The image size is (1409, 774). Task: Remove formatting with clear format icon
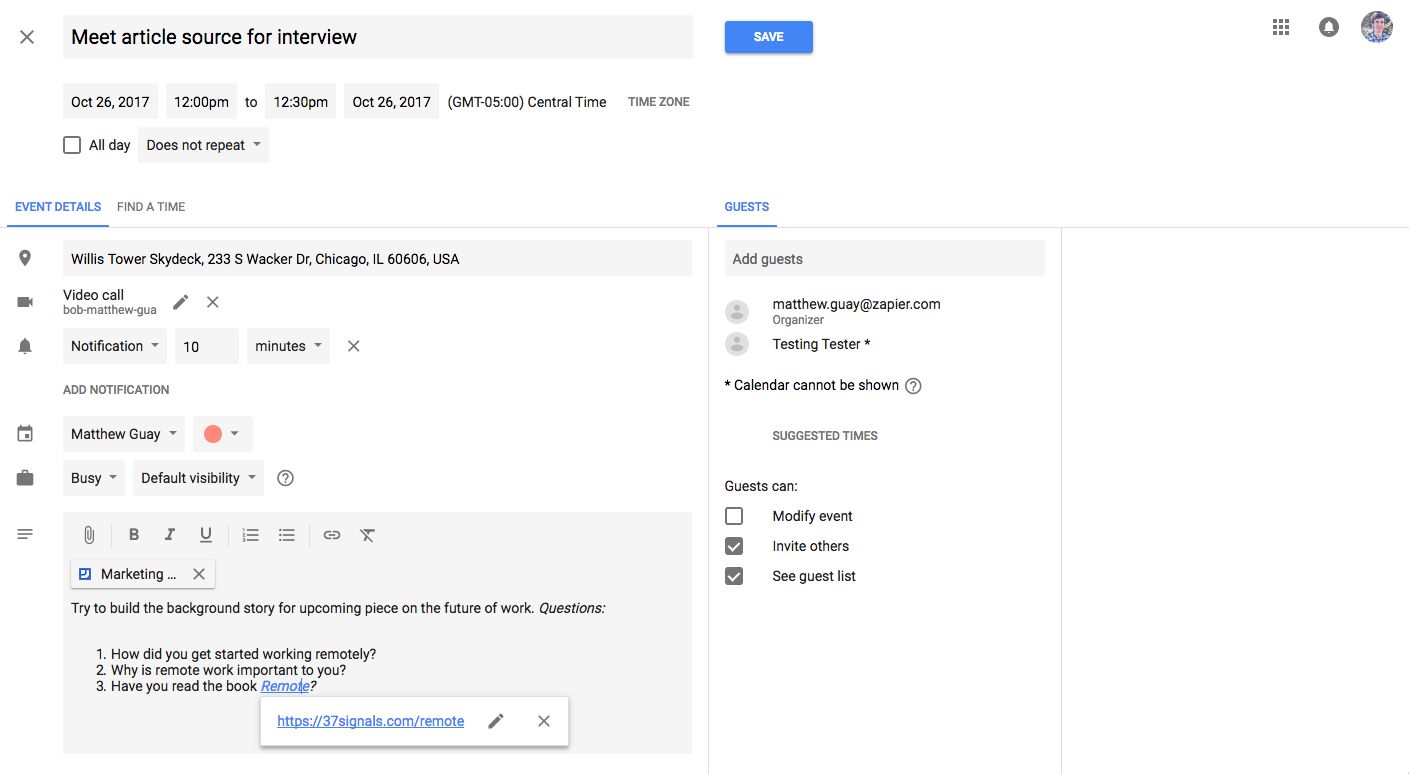coord(368,535)
